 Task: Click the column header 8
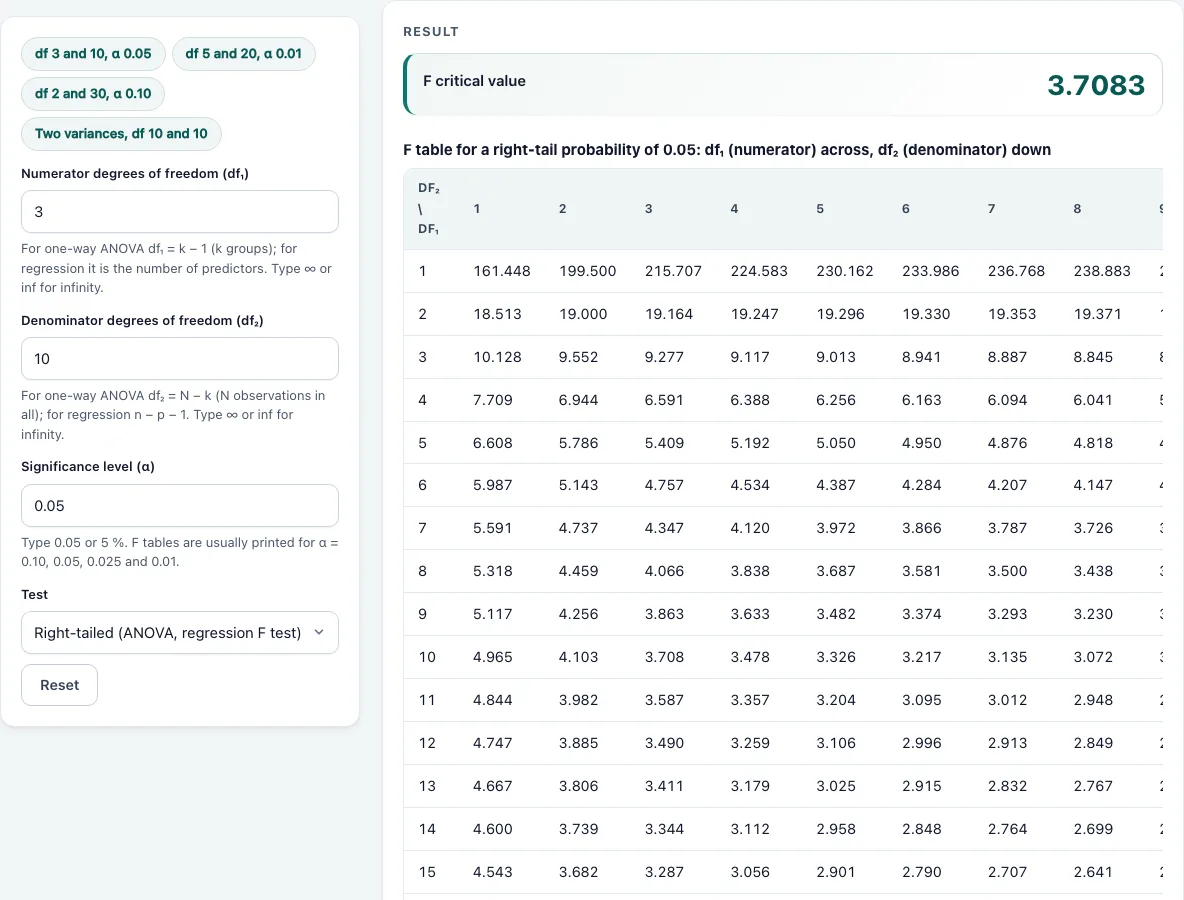pos(1078,208)
